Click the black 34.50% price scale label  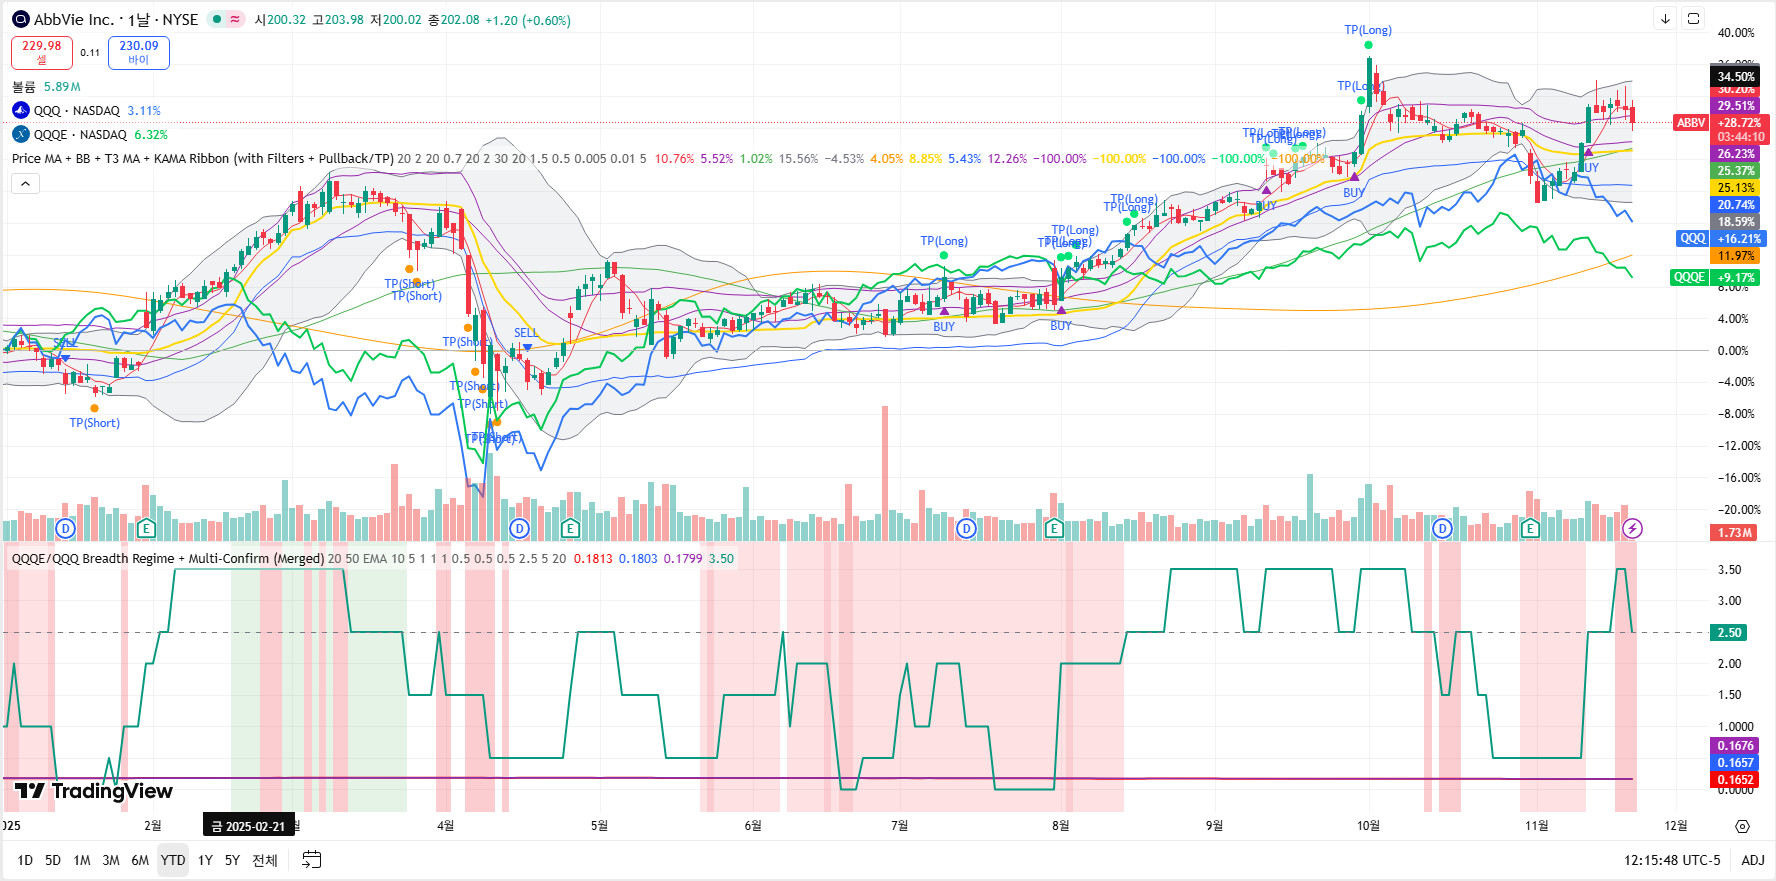(1736, 76)
